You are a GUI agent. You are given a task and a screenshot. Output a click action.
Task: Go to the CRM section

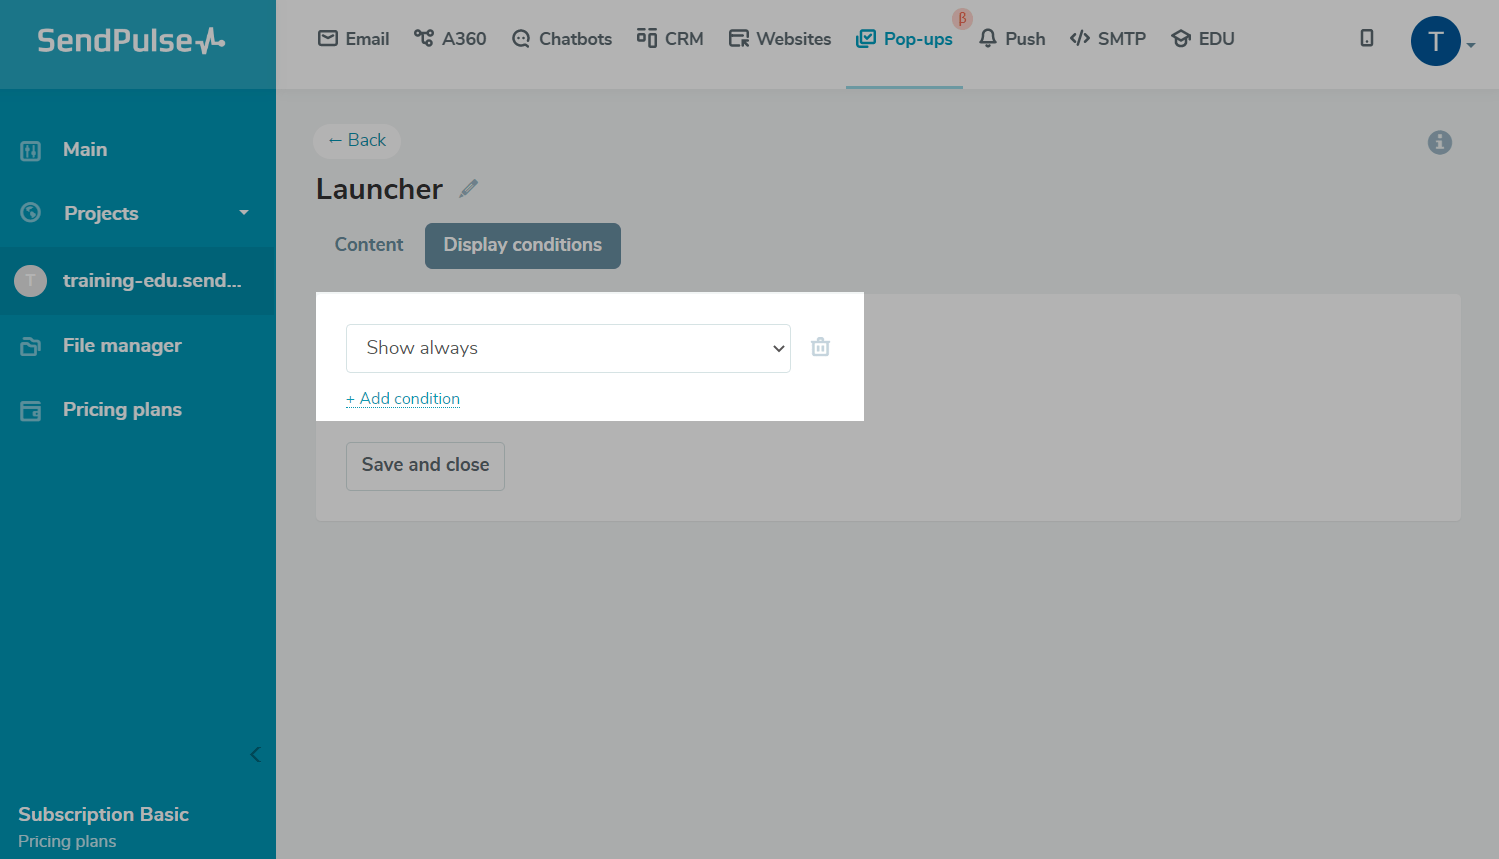pyautogui.click(x=670, y=39)
